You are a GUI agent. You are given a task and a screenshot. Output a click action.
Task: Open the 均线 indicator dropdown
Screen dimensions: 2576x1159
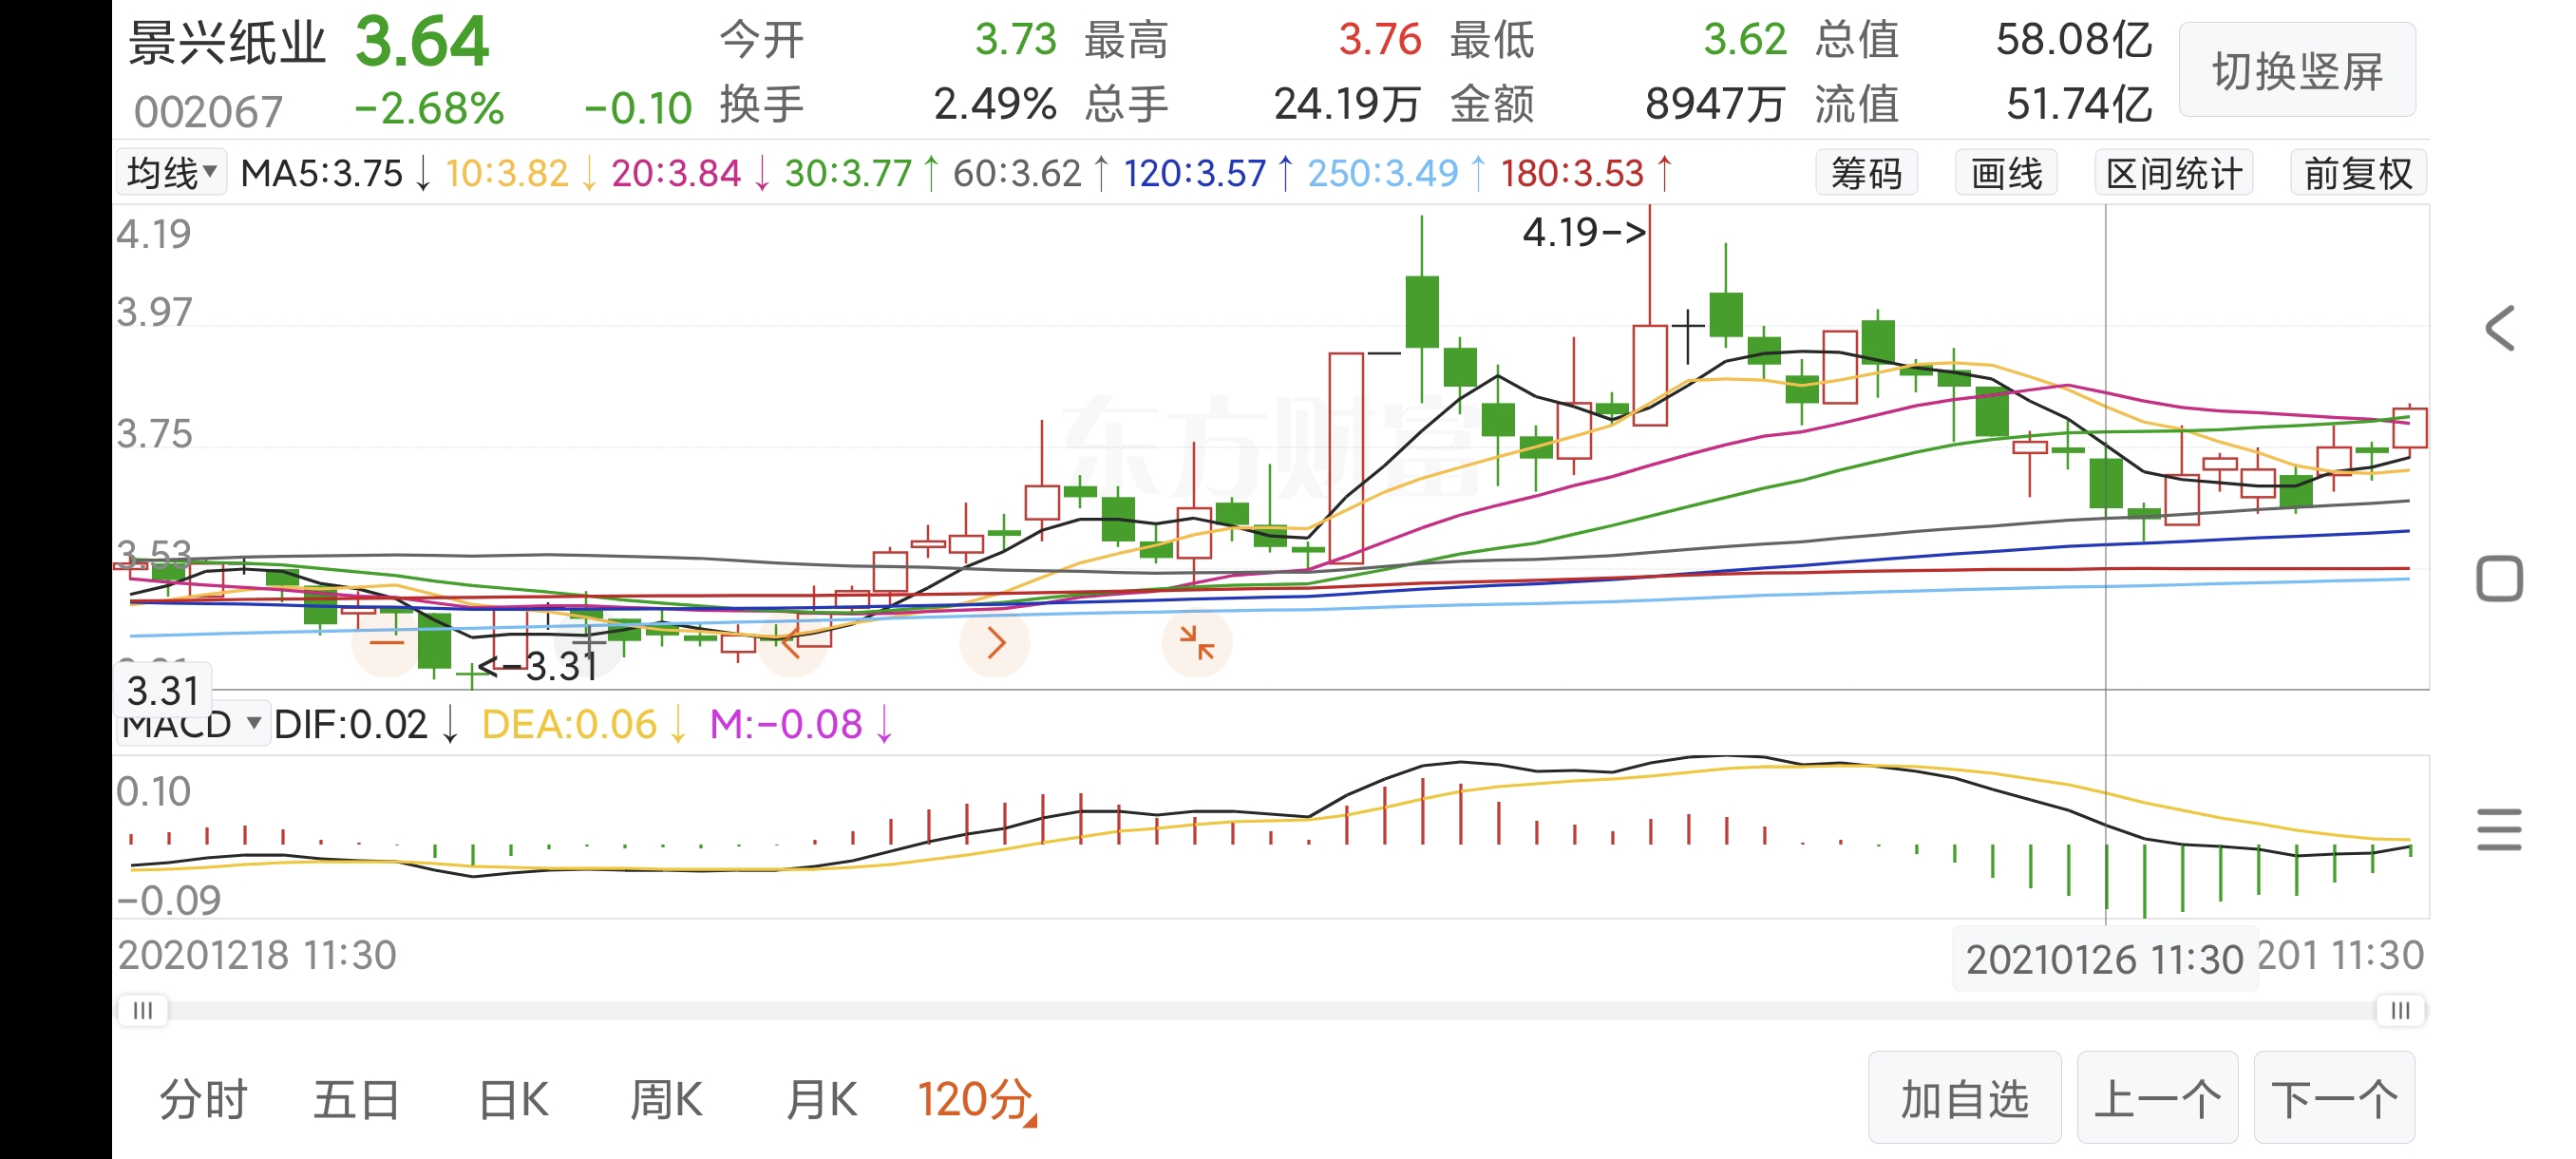point(172,173)
